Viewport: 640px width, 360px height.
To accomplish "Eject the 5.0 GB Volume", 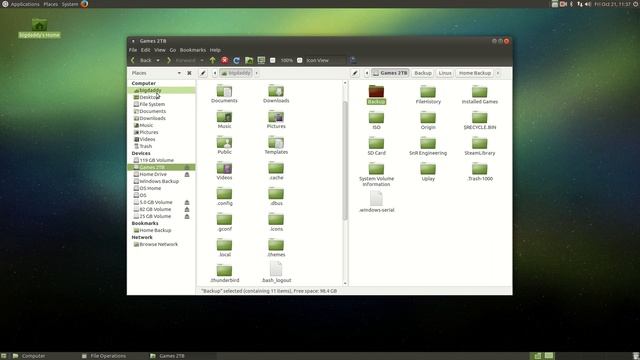I will [187, 202].
